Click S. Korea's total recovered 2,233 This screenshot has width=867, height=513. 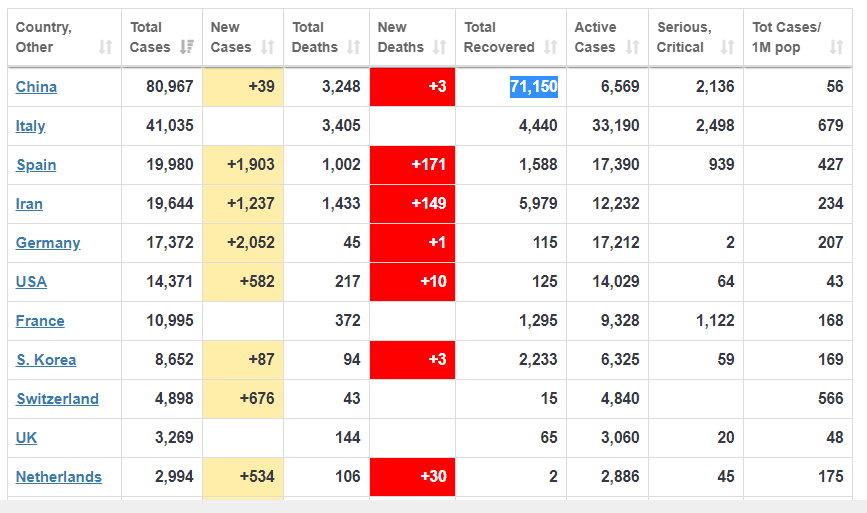pos(538,359)
